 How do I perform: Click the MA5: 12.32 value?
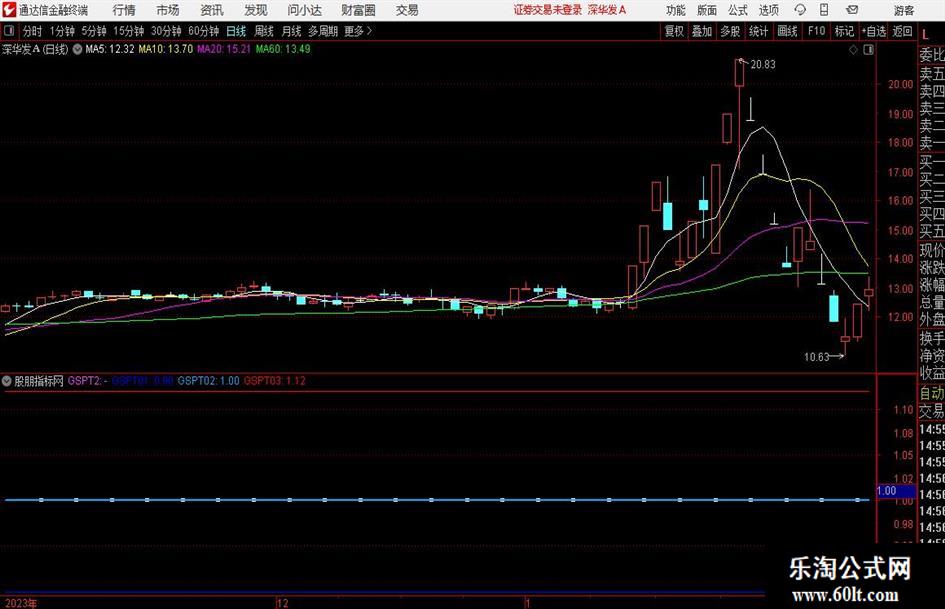[x=110, y=49]
